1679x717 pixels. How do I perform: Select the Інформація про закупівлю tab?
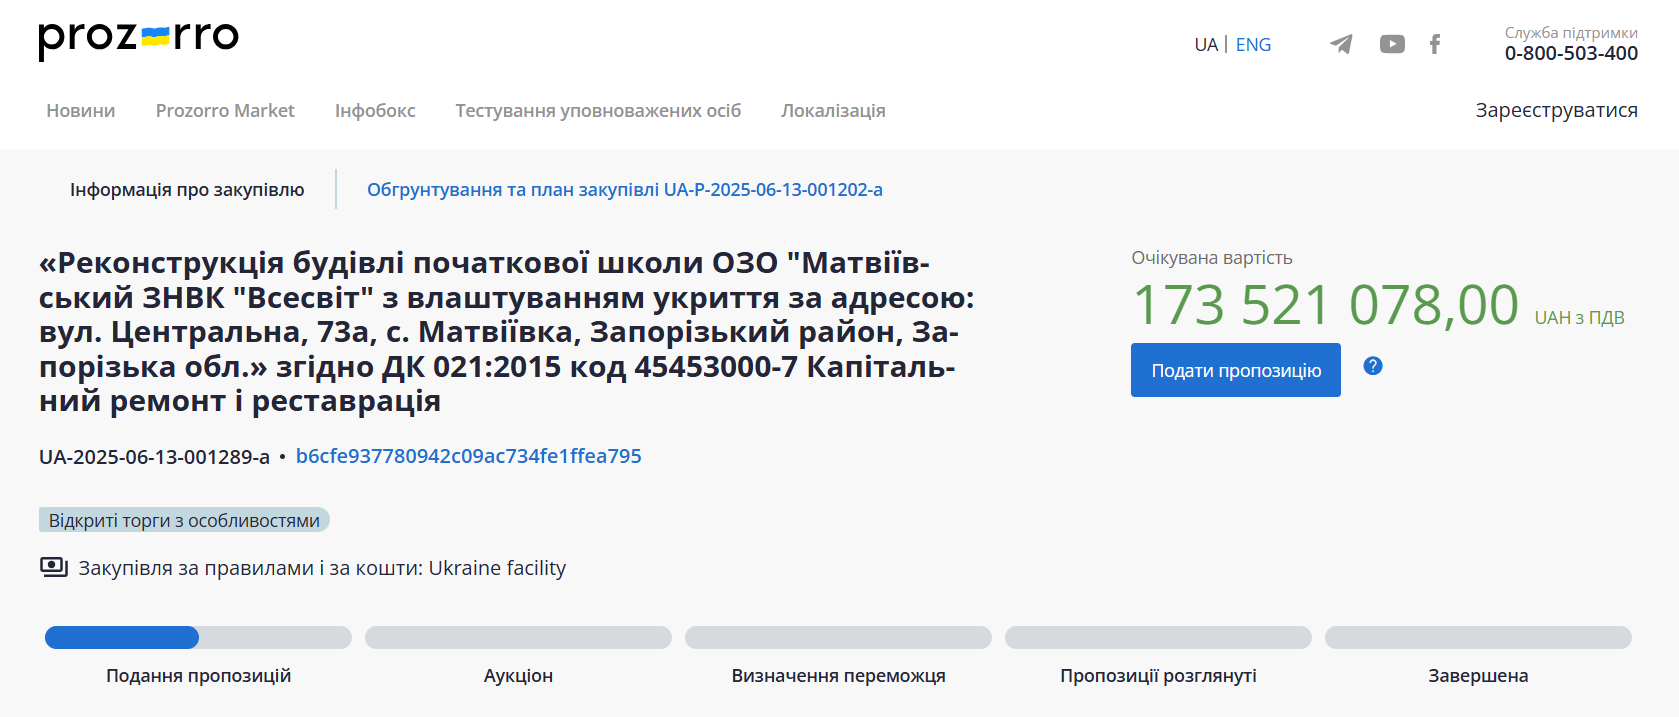coord(187,189)
